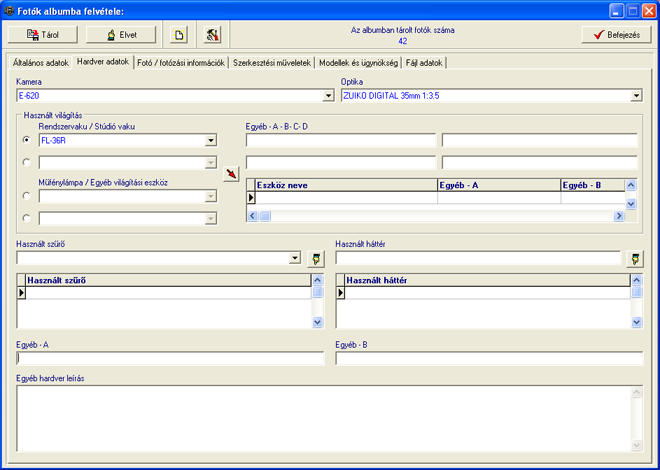
Task: Click the Használt szűrő grid column header
Action: click(x=168, y=280)
